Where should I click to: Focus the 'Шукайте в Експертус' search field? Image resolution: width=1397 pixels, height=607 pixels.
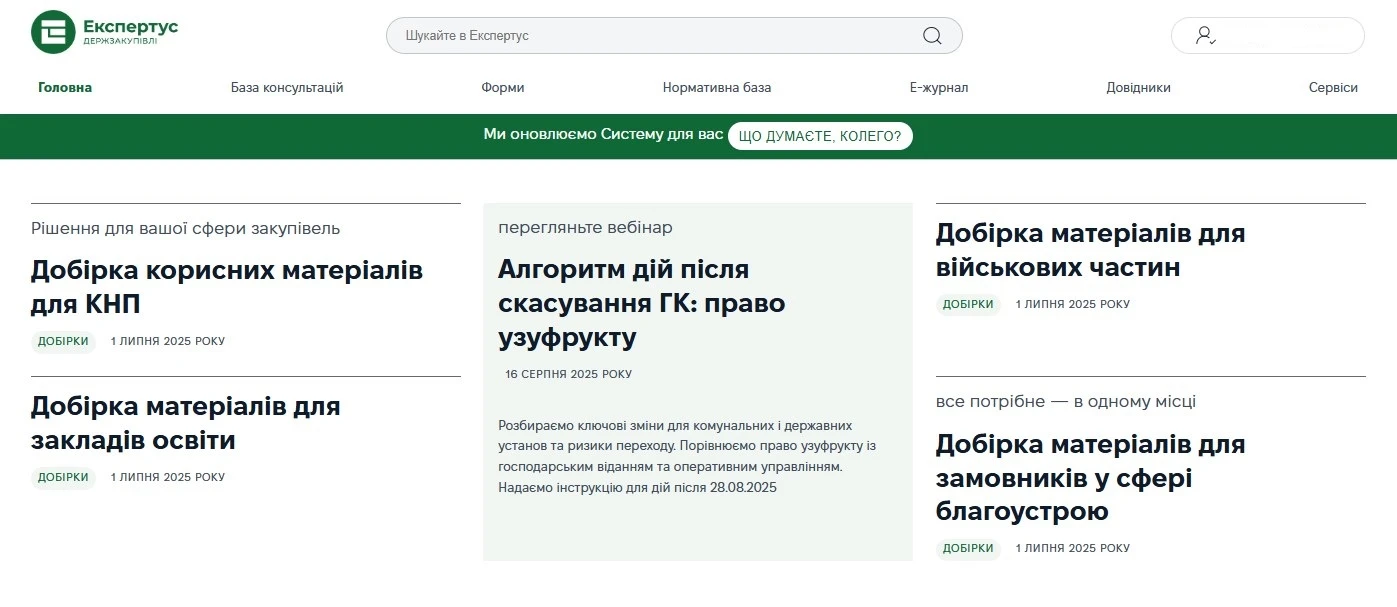point(650,36)
